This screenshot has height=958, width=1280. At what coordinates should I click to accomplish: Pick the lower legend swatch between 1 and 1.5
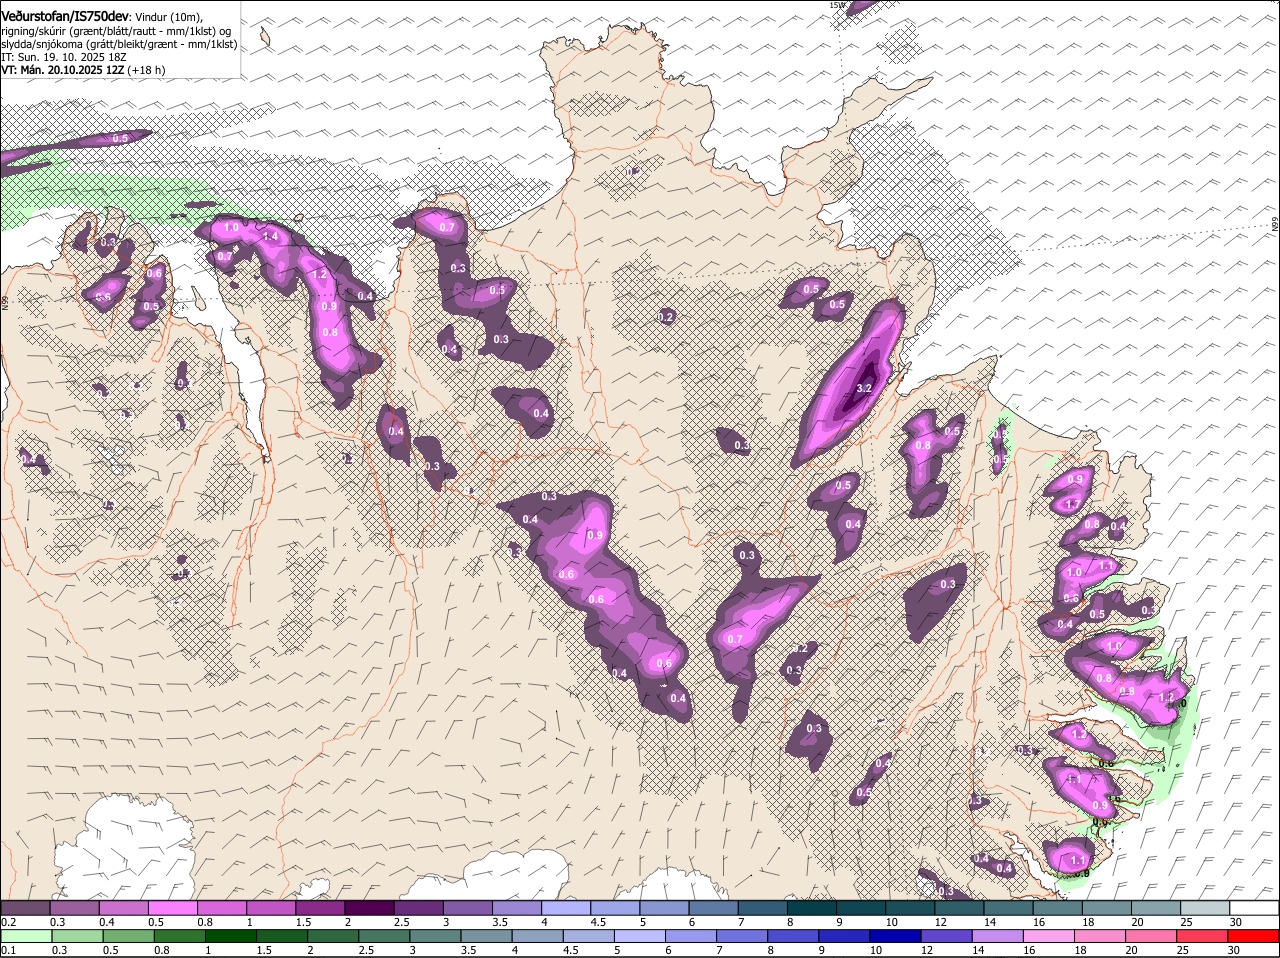(x=233, y=936)
